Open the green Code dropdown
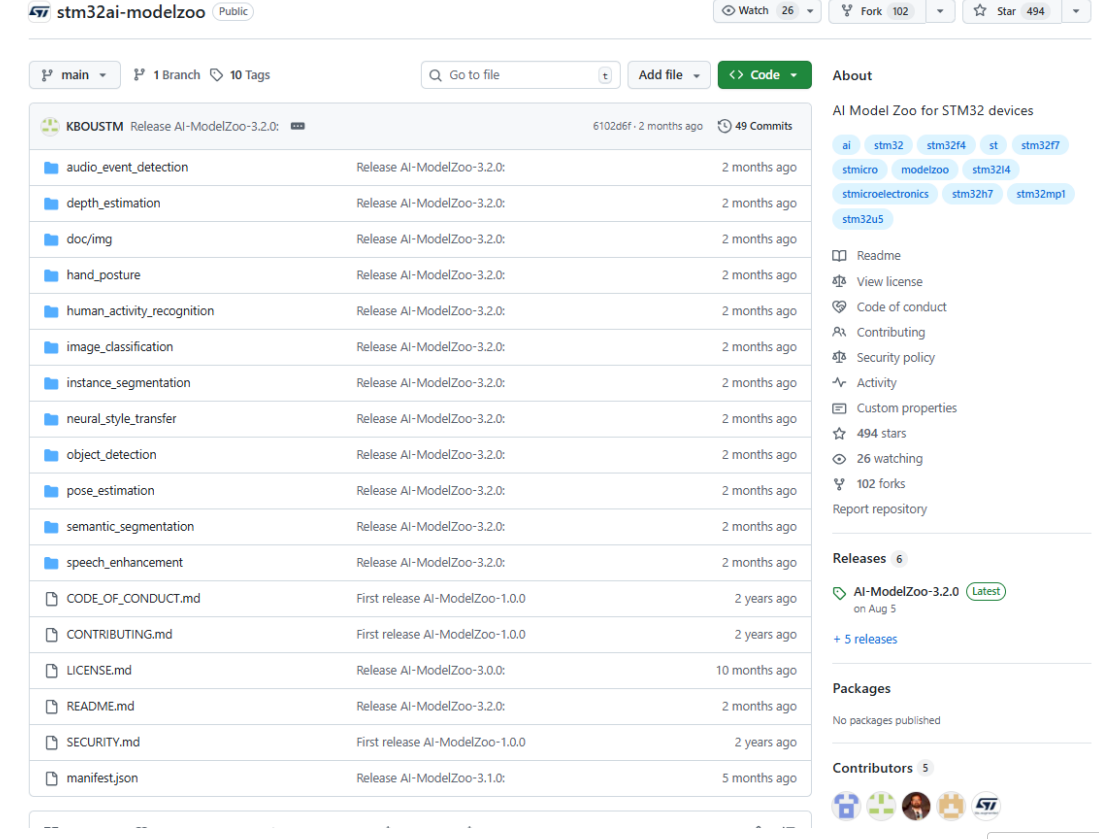The height and width of the screenshot is (839, 1099). 764,75
